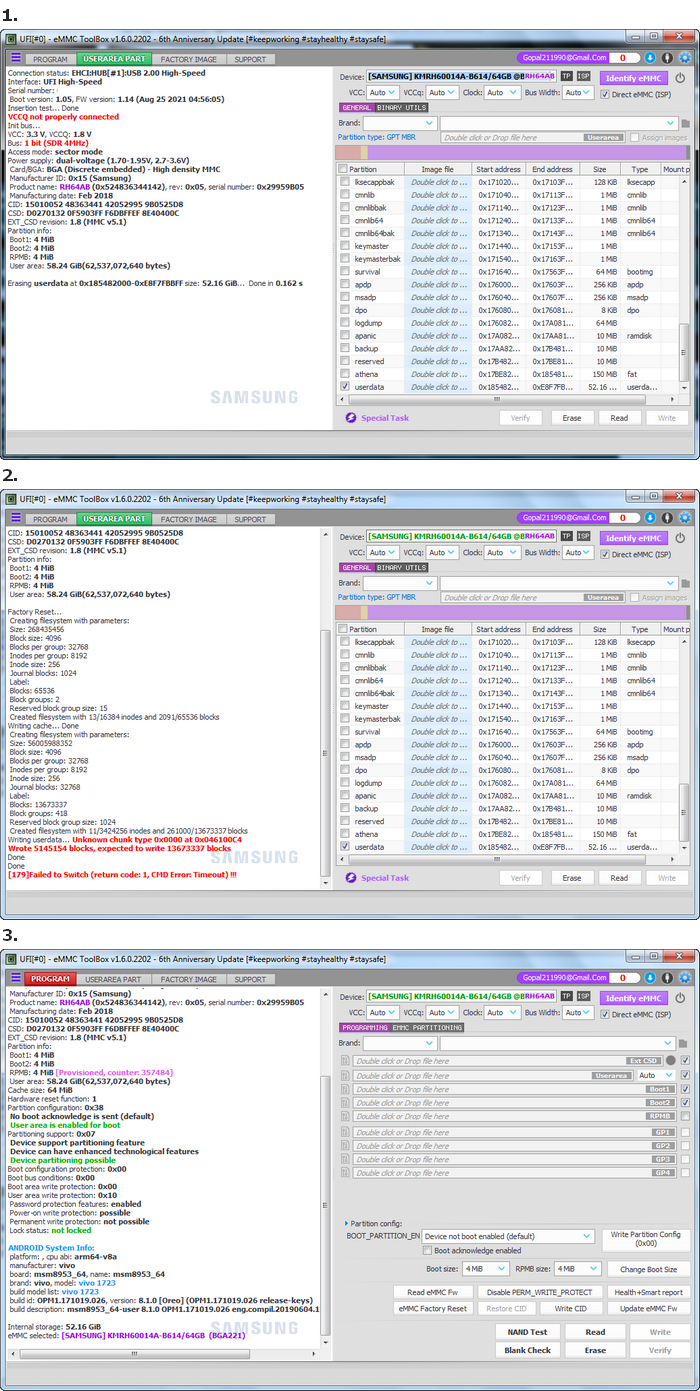
Task: Open the Clock dropdown in the bottom window
Action: [501, 1013]
